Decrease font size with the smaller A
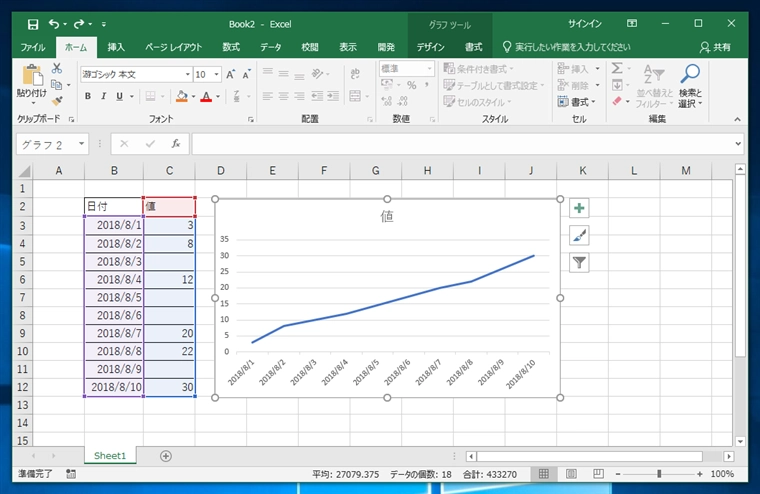760x494 pixels. [x=246, y=74]
